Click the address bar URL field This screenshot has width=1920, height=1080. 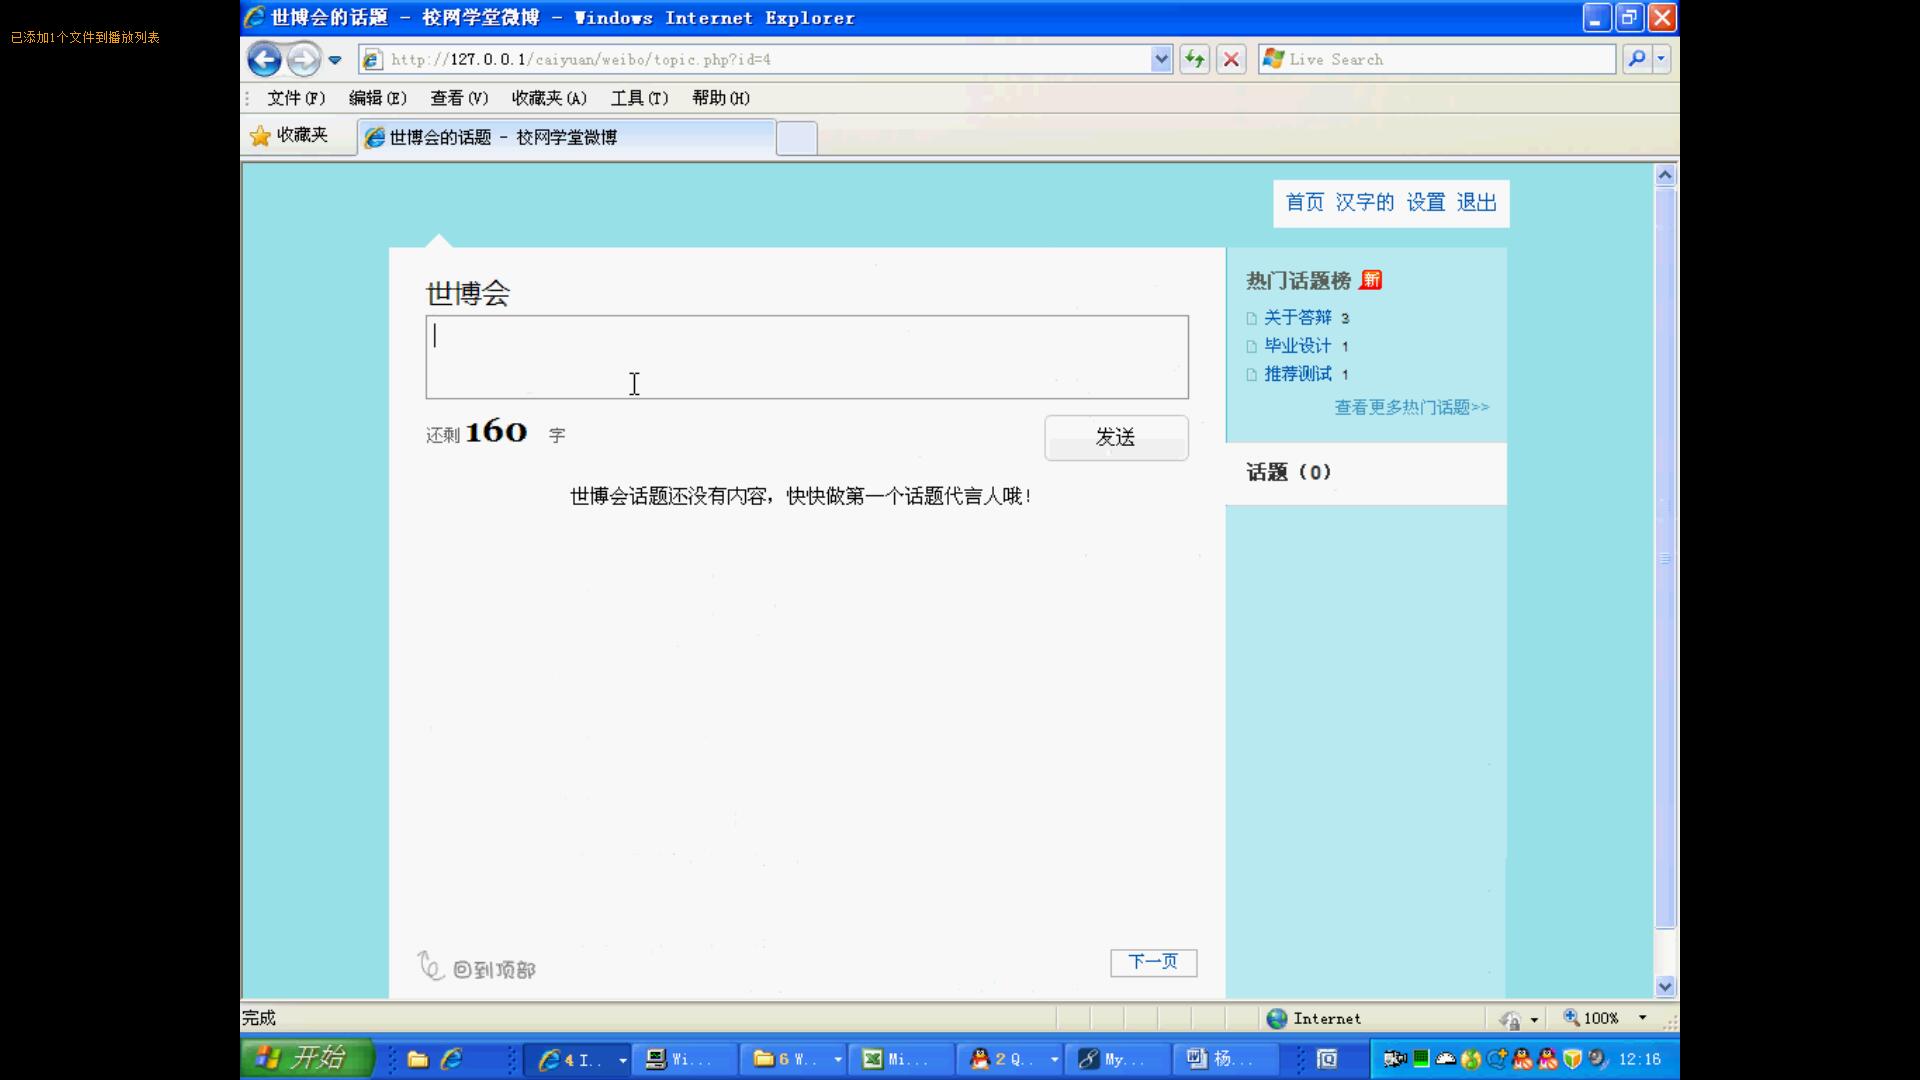point(765,59)
